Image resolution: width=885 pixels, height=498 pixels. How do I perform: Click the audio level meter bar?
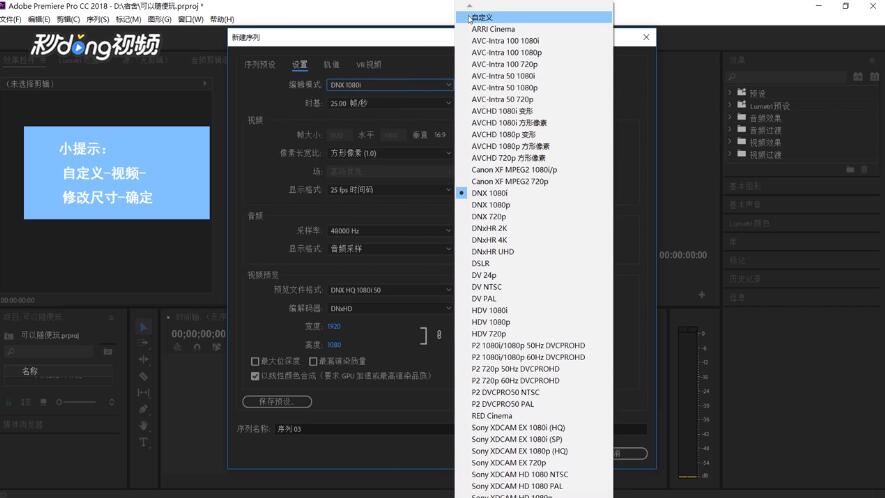pyautogui.click(x=687, y=403)
